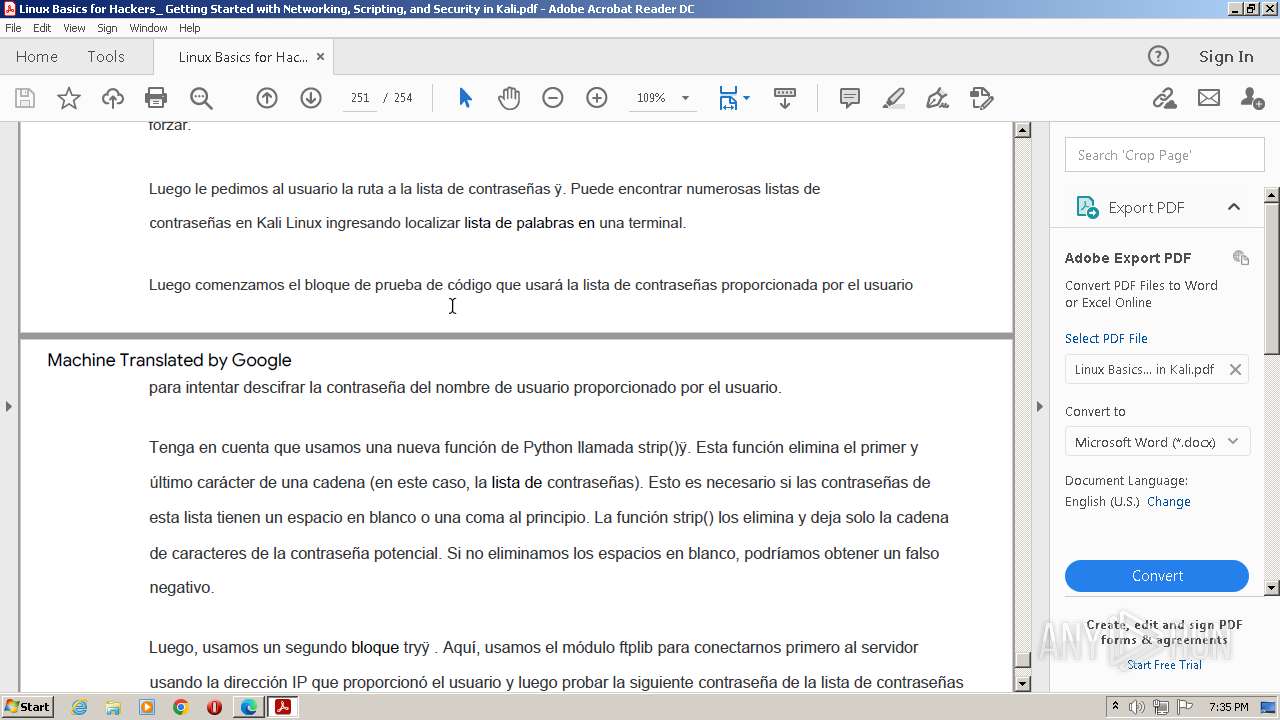1280x720 pixels.
Task: Go to previous page arrow
Action: 267,98
